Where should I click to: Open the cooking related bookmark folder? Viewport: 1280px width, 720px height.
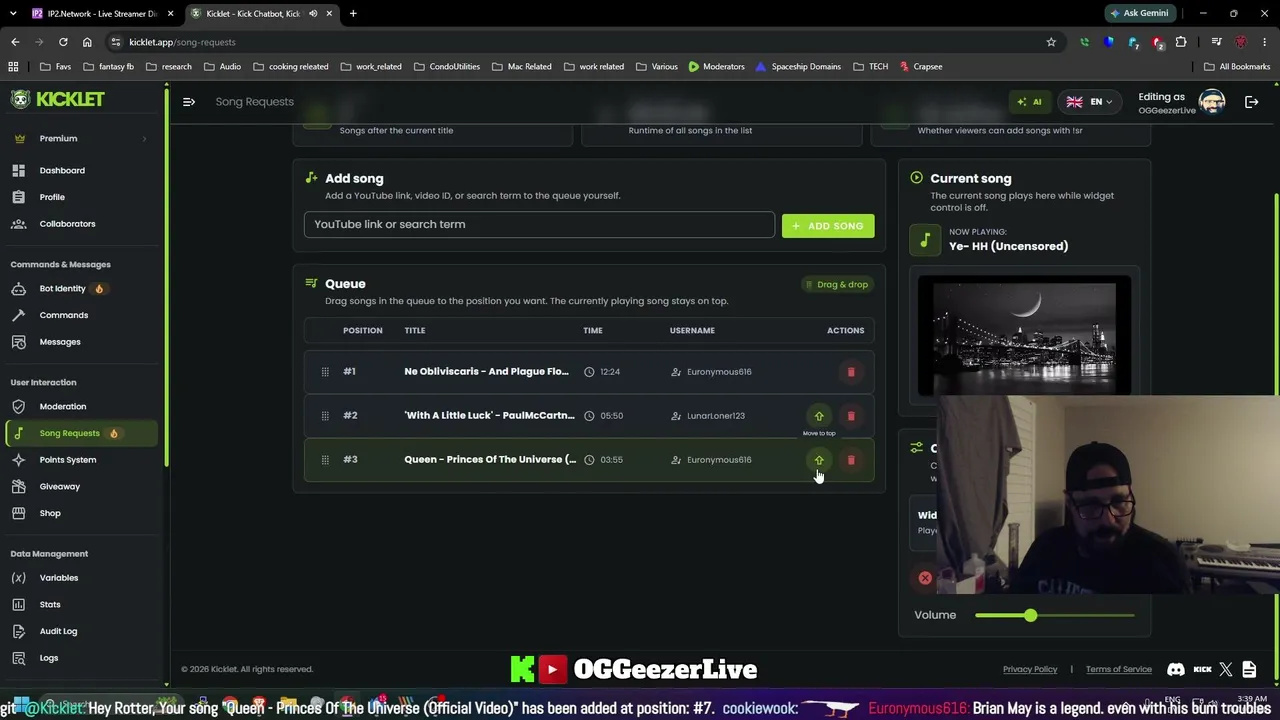click(x=291, y=67)
